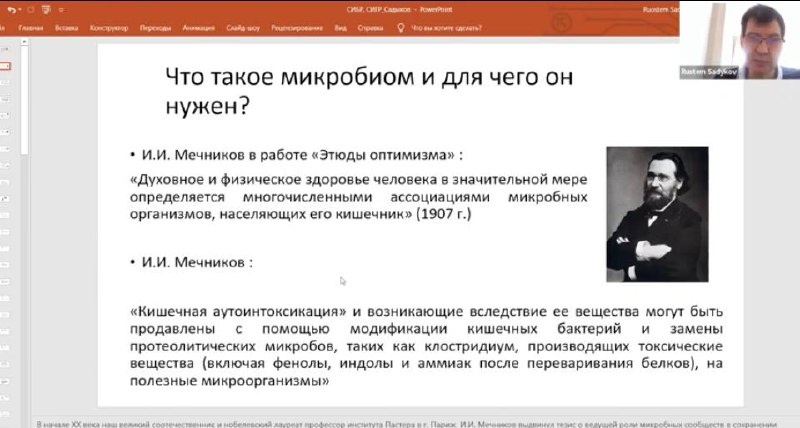Switch to the Конструктор tab

pyautogui.click(x=109, y=28)
